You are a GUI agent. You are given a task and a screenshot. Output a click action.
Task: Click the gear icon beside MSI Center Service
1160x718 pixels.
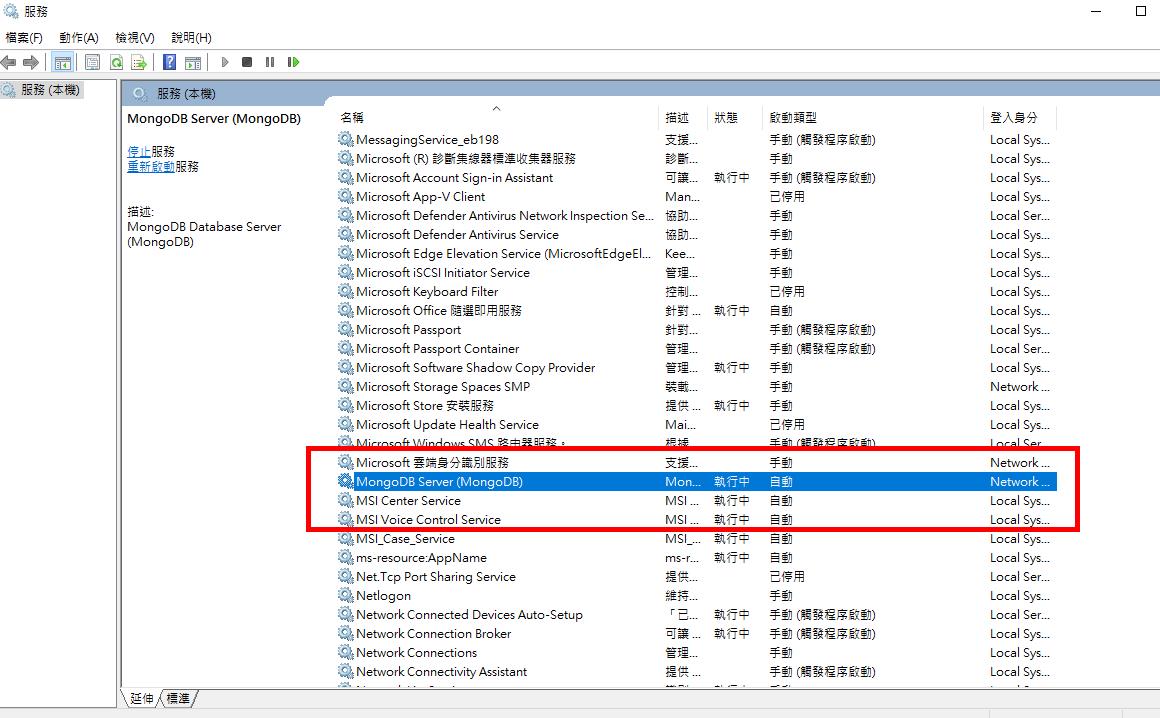pos(345,501)
